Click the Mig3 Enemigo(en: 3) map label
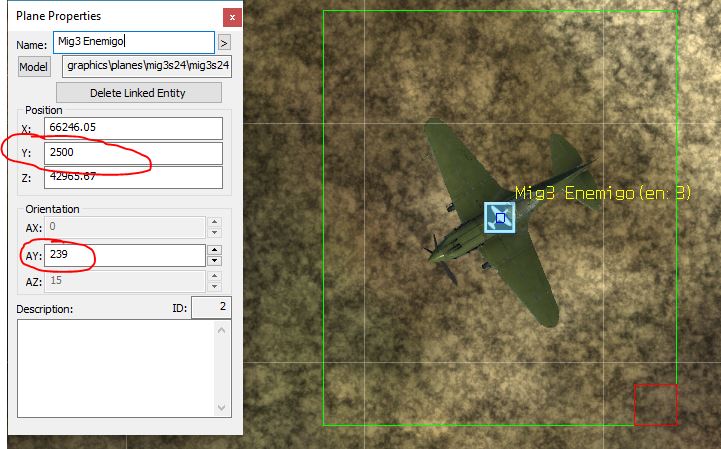 [x=603, y=193]
